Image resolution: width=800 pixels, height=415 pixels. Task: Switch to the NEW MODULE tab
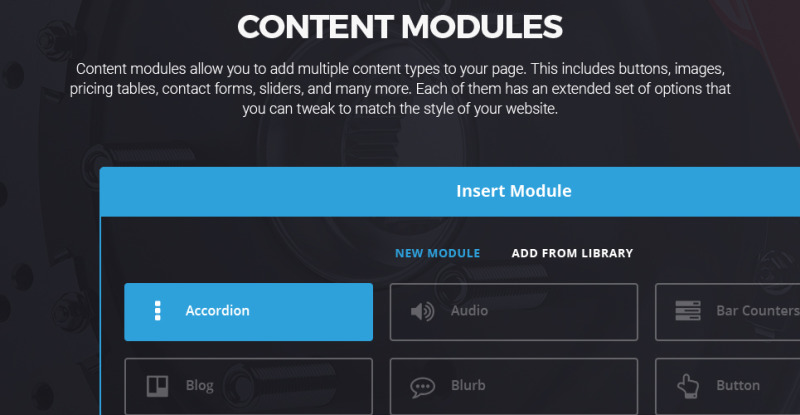pyautogui.click(x=437, y=253)
